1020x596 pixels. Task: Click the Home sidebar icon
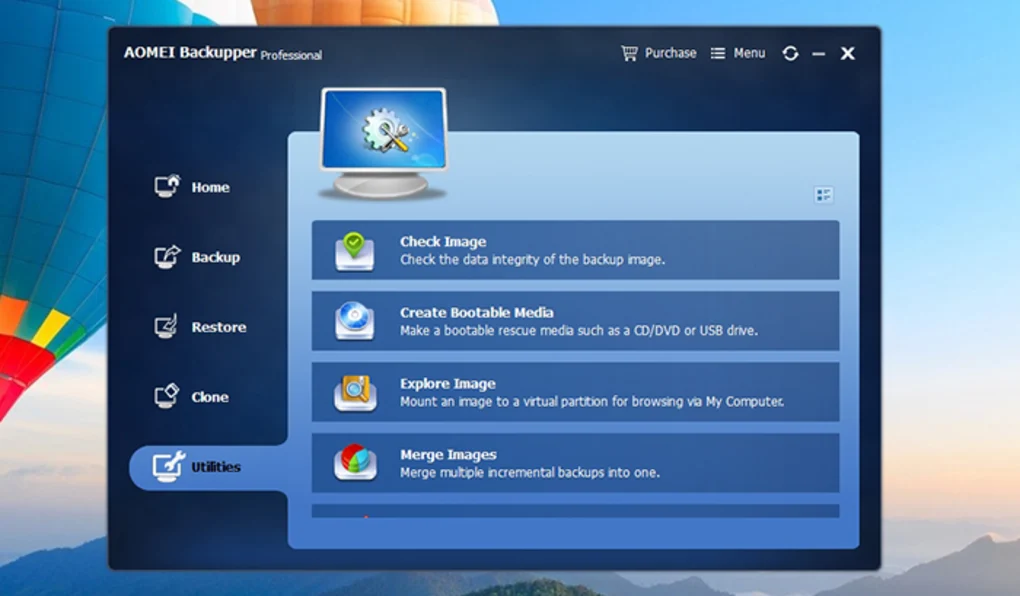(167, 187)
